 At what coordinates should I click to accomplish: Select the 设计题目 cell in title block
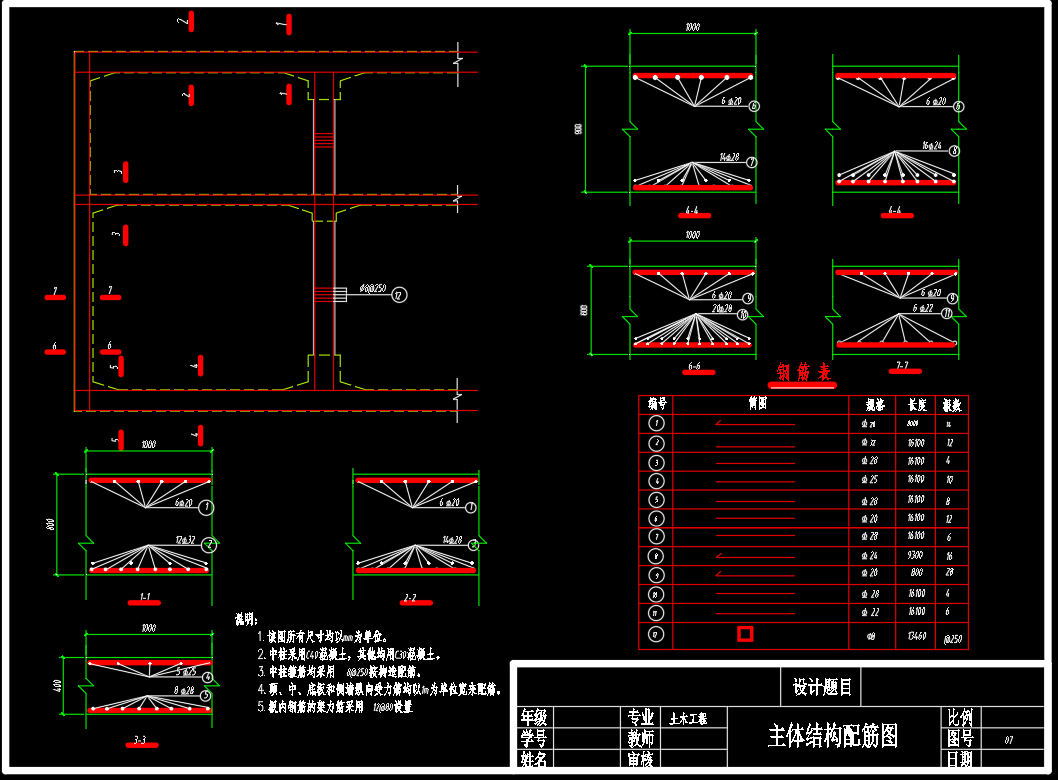822,687
